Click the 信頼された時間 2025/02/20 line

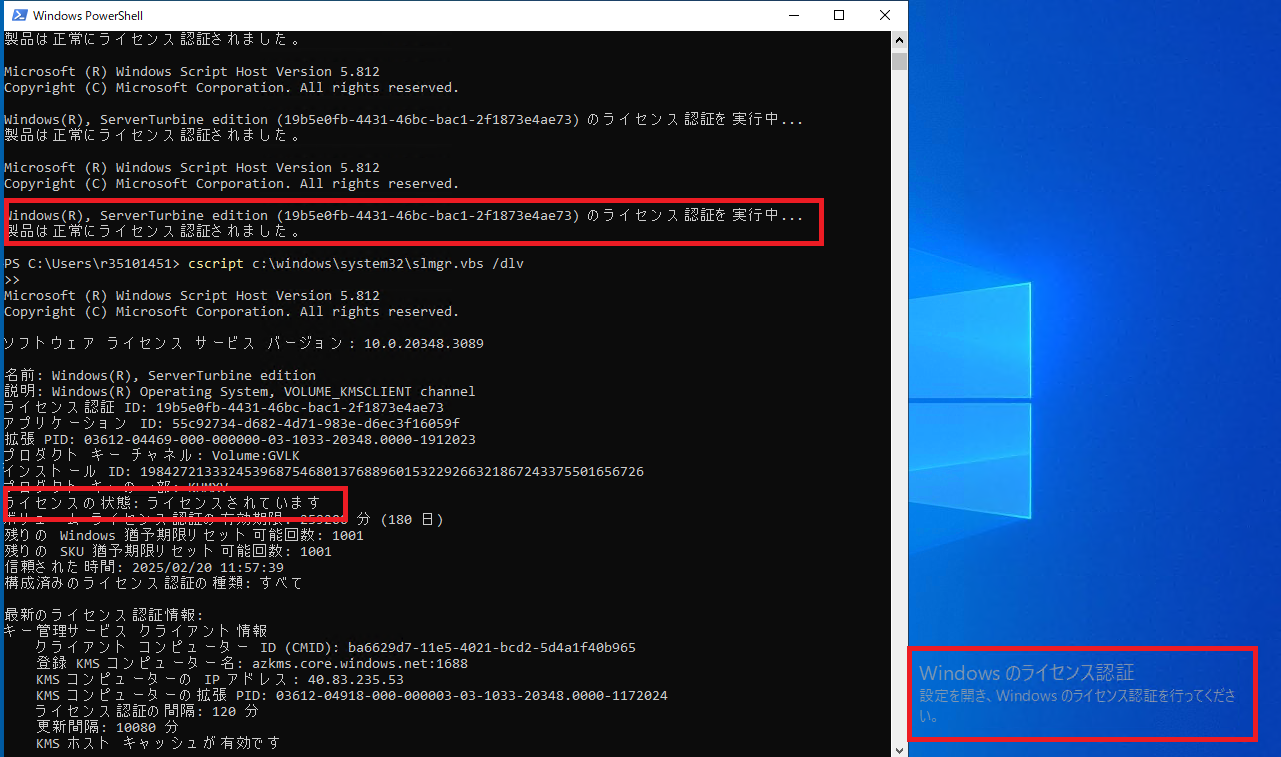[144, 568]
